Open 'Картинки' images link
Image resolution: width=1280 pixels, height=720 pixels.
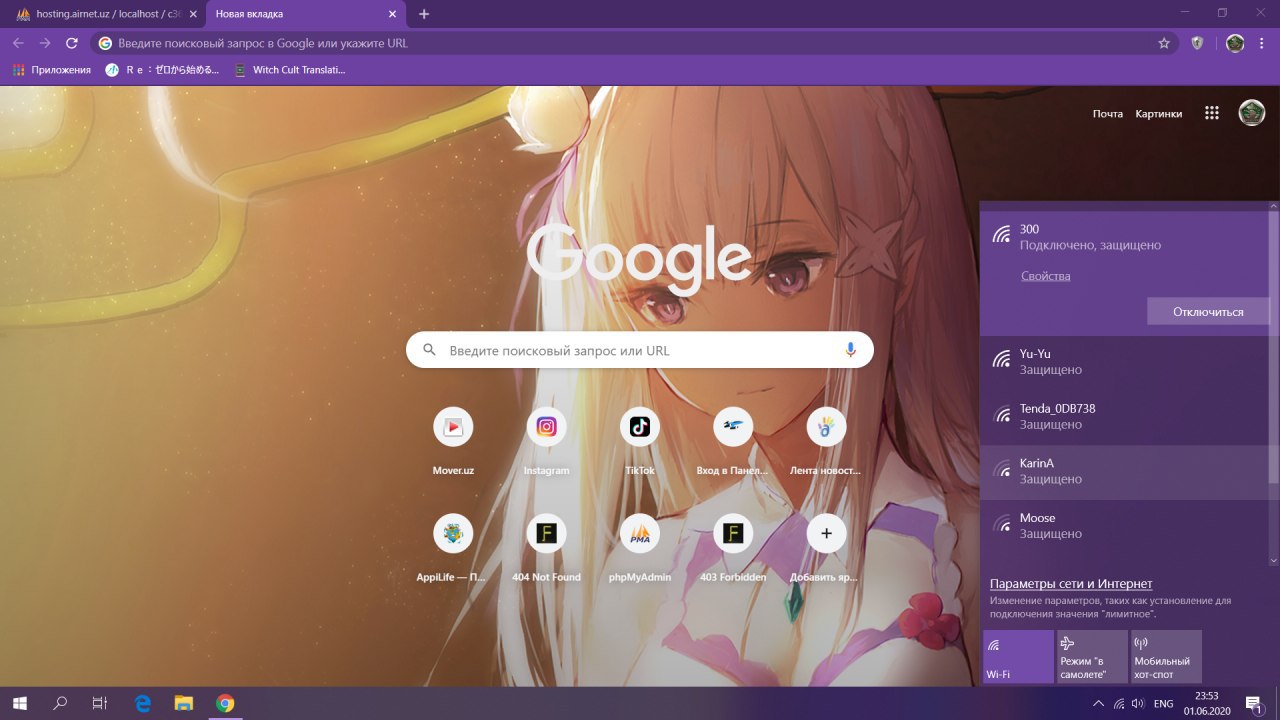click(x=1159, y=114)
